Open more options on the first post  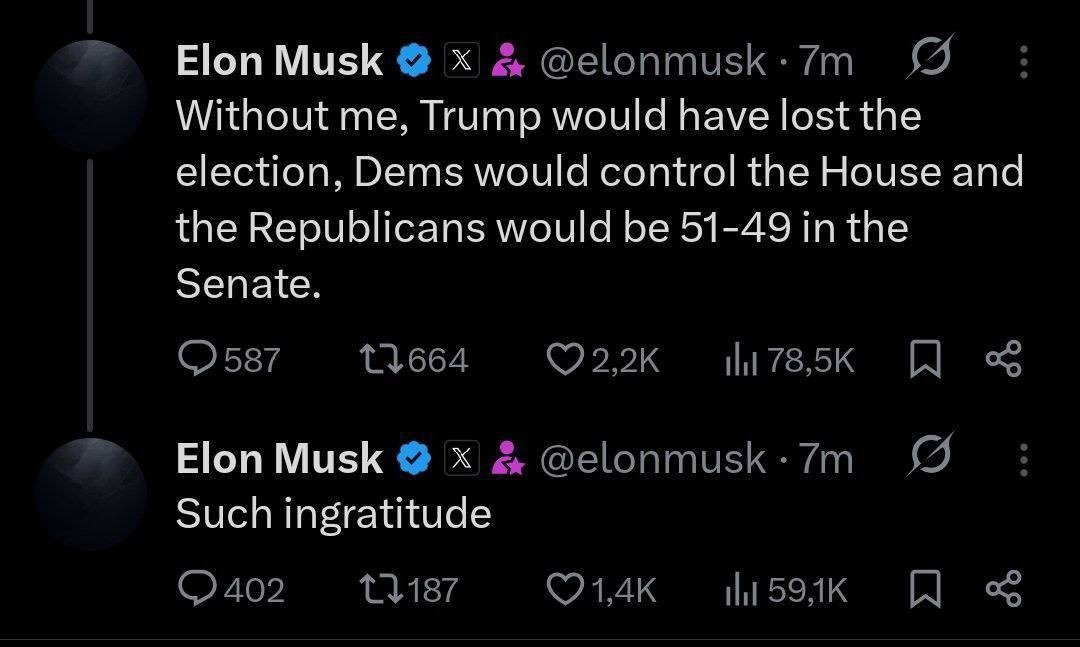coord(1023,62)
